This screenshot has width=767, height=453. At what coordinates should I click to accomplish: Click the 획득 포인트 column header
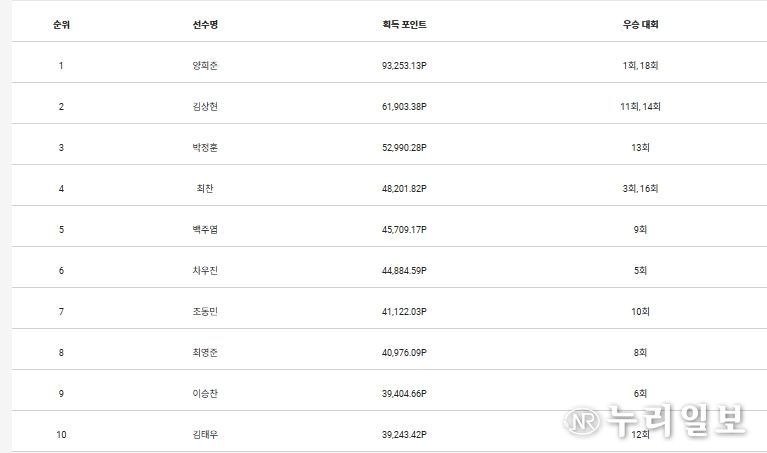point(404,24)
